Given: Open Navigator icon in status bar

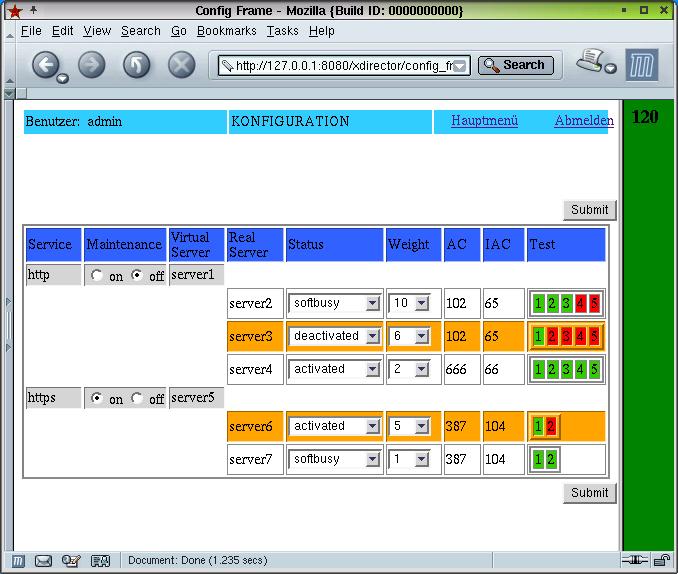Looking at the screenshot, I should [x=17, y=561].
